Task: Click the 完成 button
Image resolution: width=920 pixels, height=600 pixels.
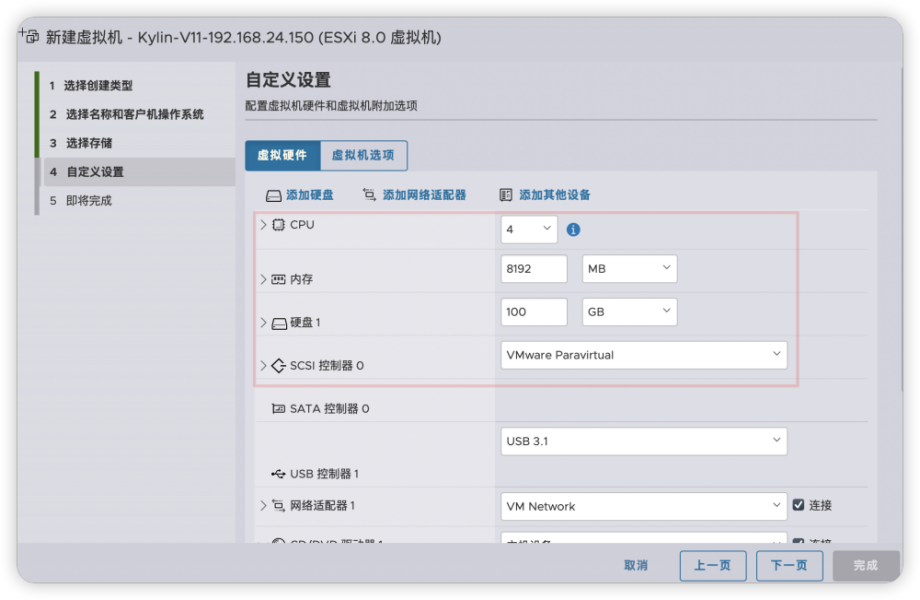Action: [866, 565]
